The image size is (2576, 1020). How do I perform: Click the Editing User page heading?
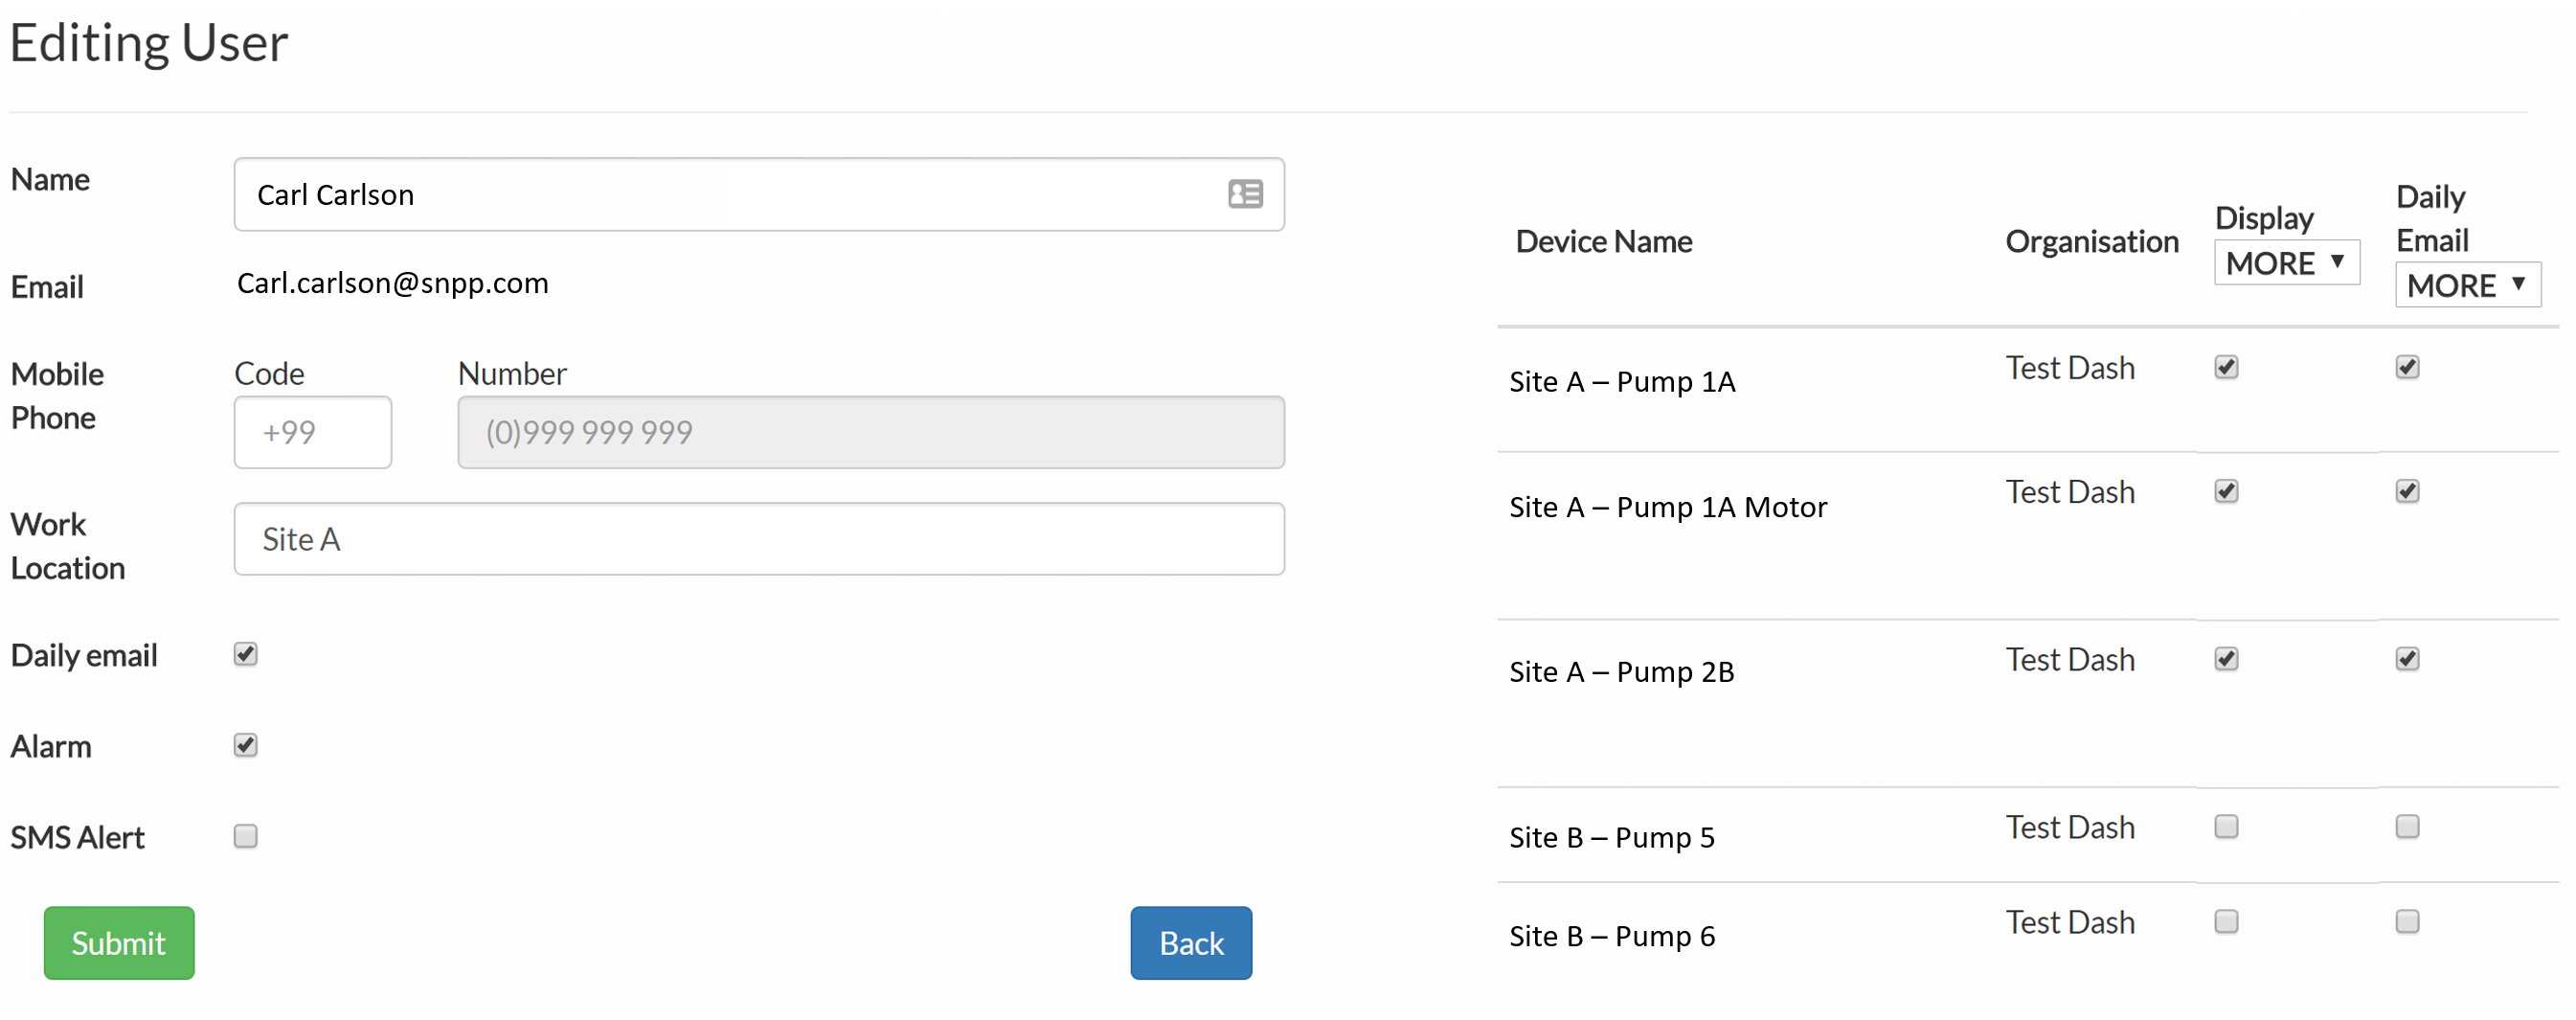[x=149, y=43]
